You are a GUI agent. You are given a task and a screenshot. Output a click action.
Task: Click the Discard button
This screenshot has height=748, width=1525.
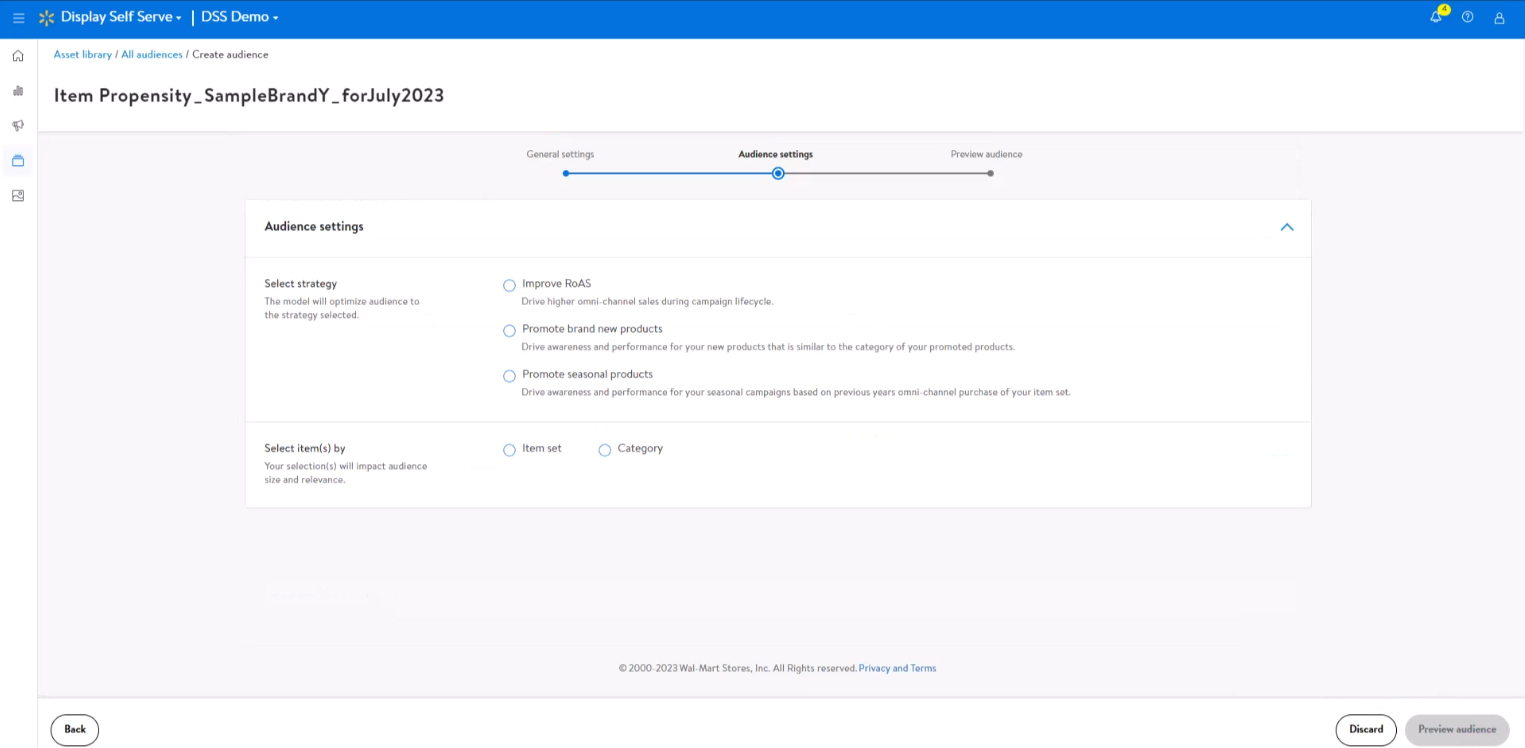1365,729
